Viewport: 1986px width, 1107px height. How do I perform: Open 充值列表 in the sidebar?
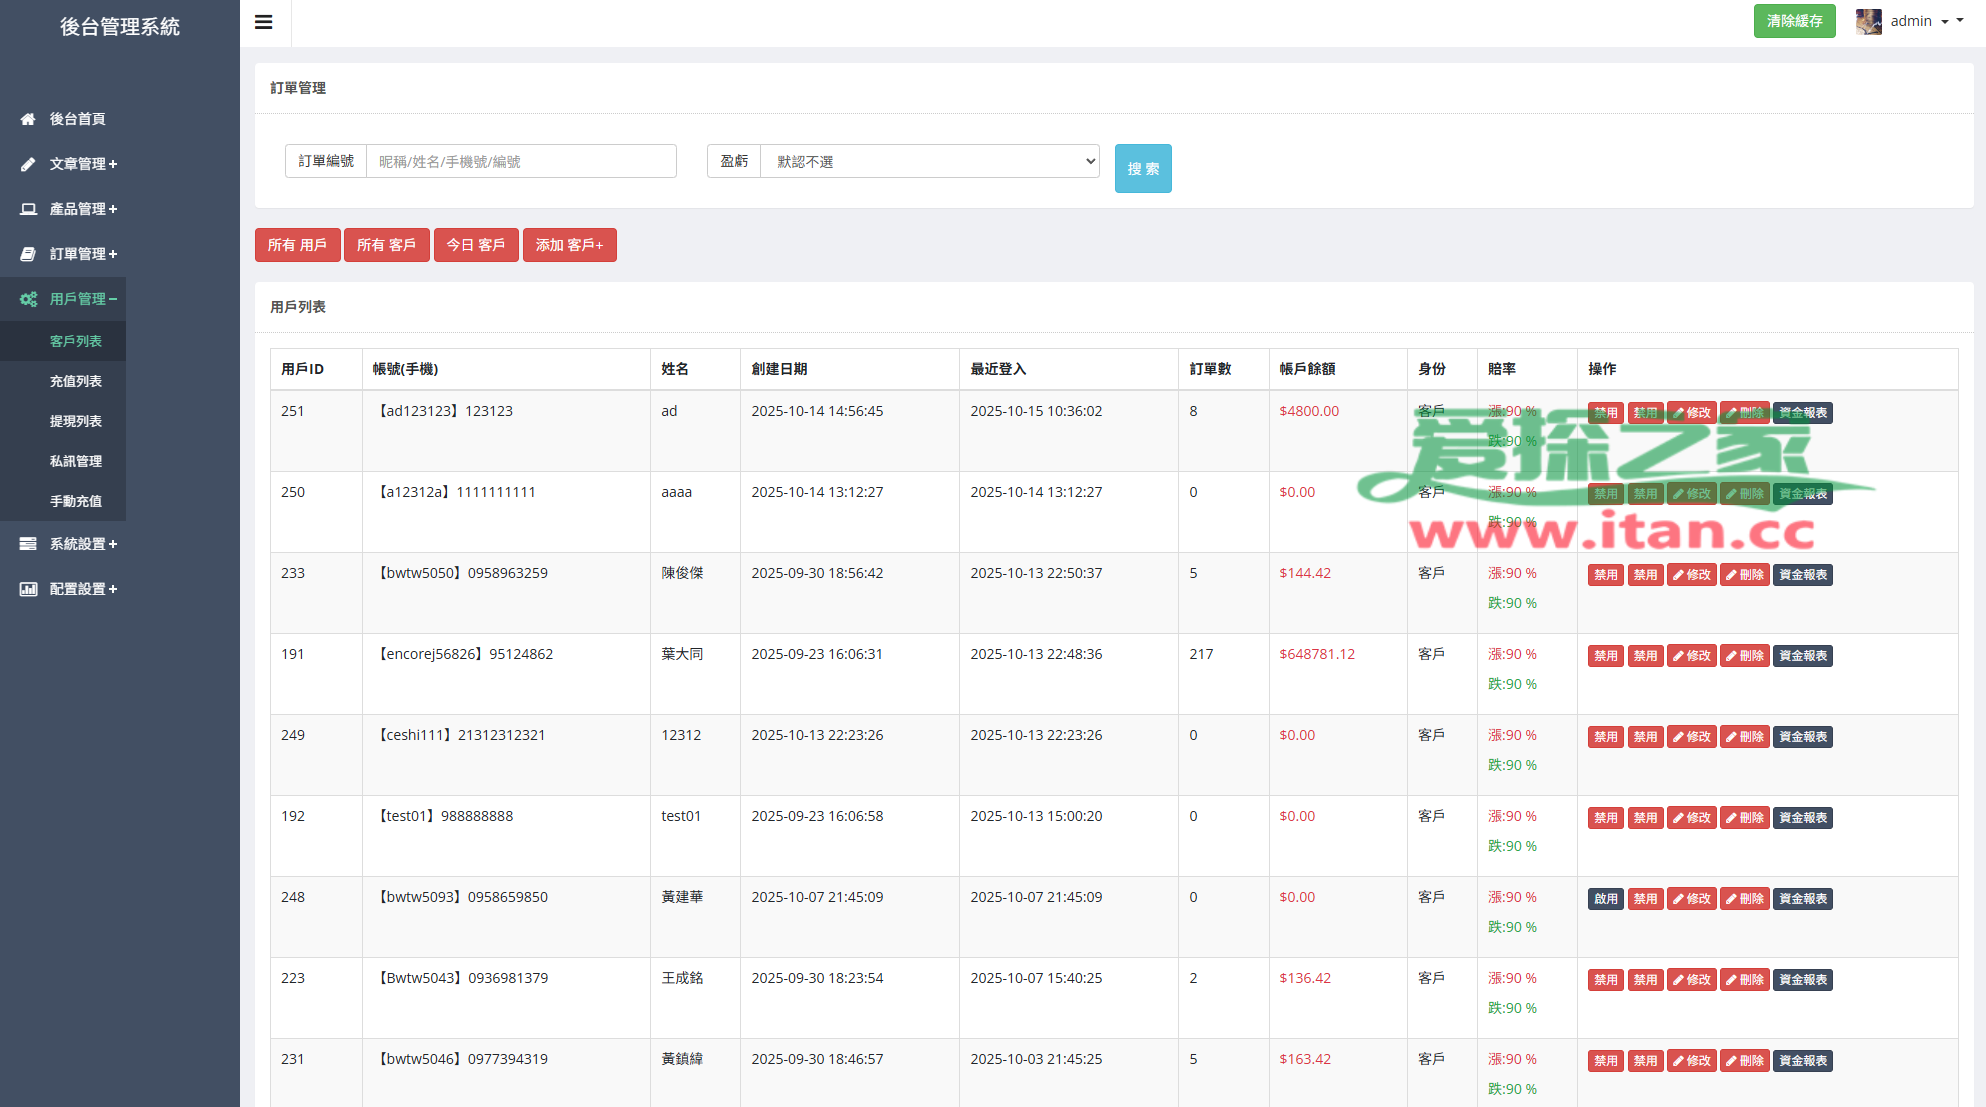click(76, 381)
